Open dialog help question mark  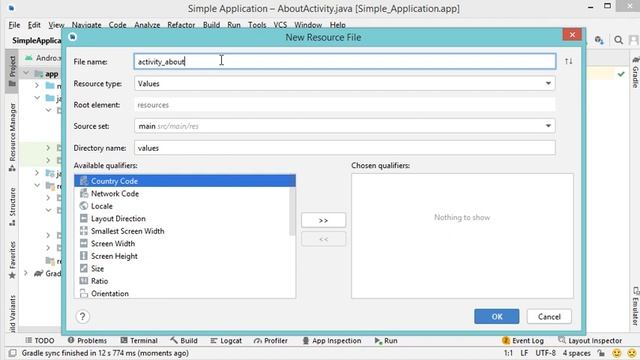tap(82, 317)
